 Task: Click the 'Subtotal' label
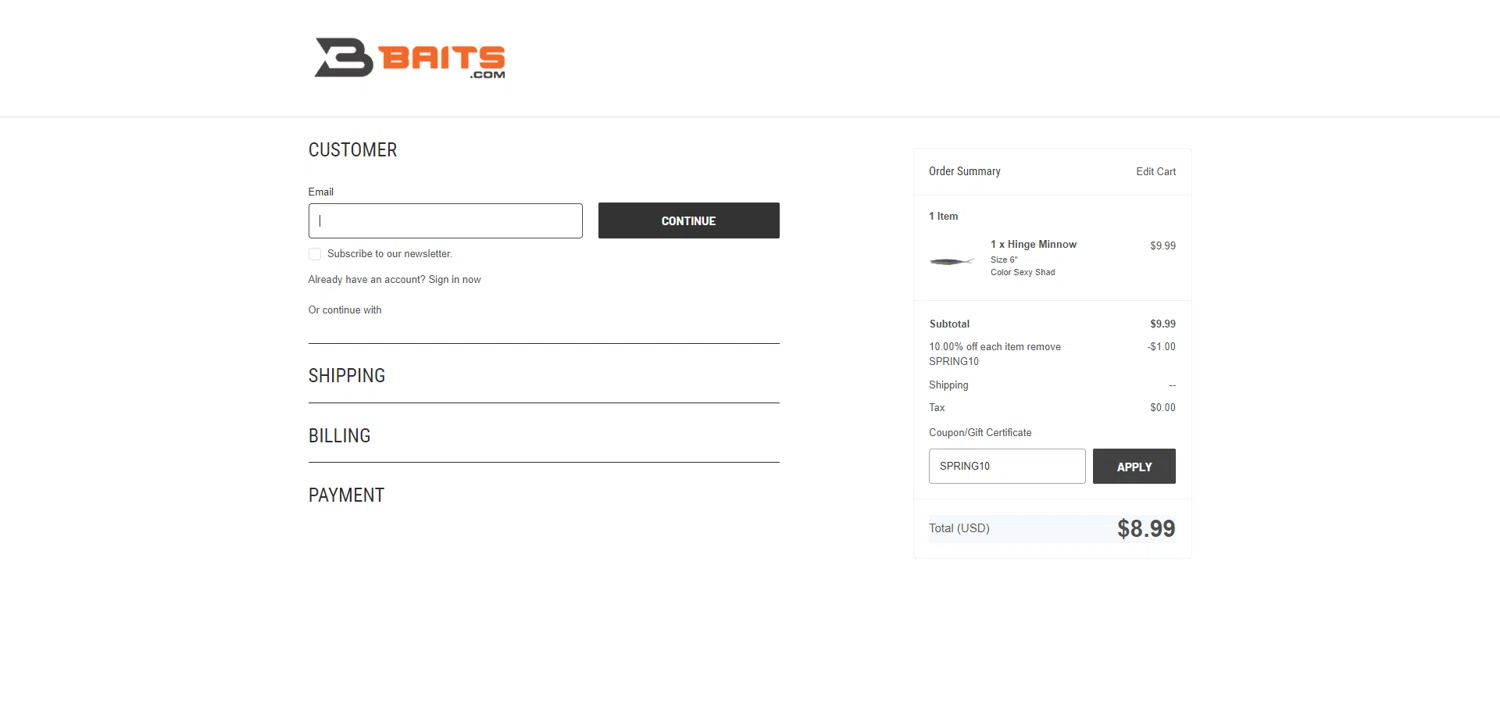(949, 324)
